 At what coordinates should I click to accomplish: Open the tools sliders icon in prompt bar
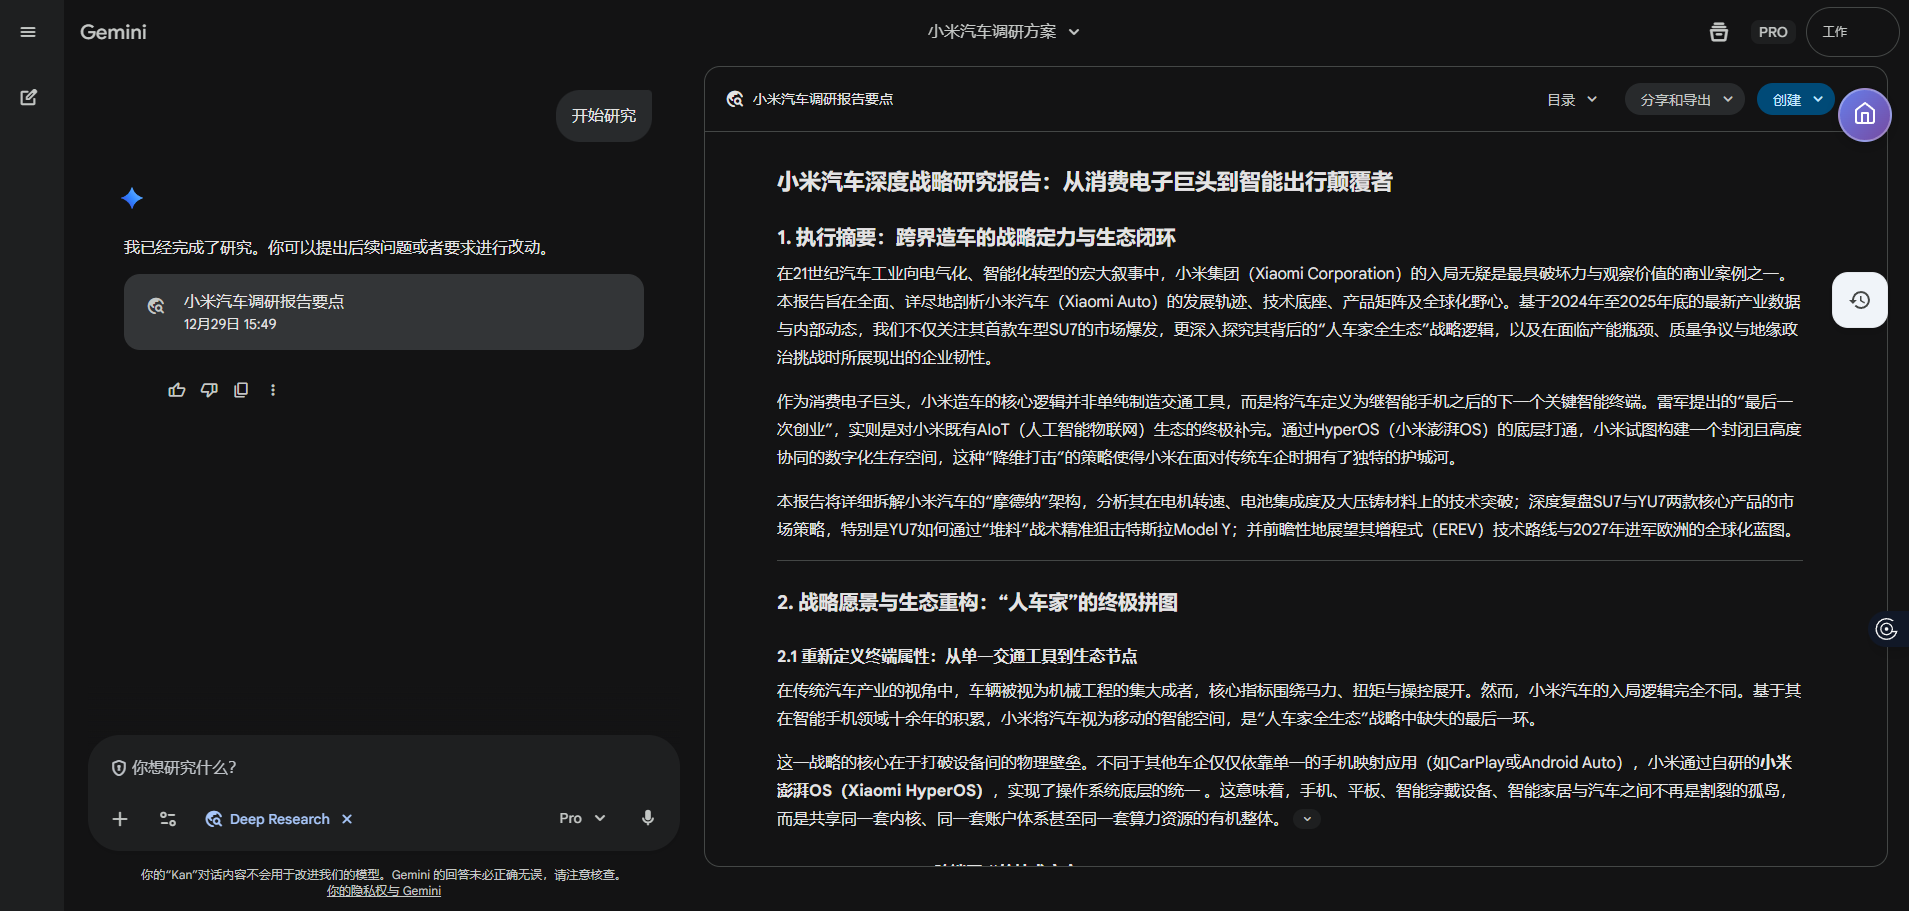click(168, 819)
